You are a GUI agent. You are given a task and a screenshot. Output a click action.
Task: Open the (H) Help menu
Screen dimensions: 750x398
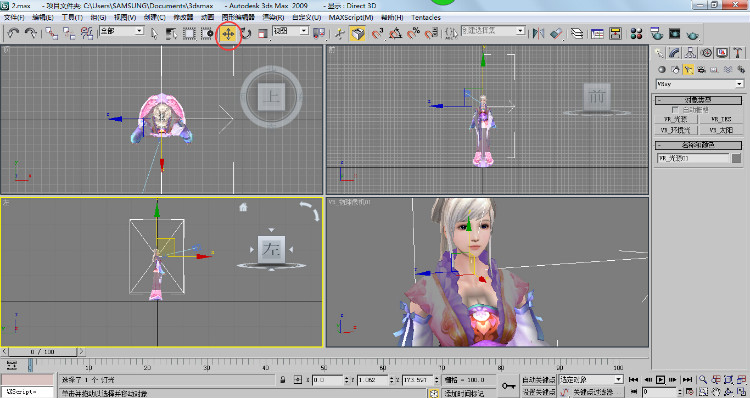click(x=392, y=17)
